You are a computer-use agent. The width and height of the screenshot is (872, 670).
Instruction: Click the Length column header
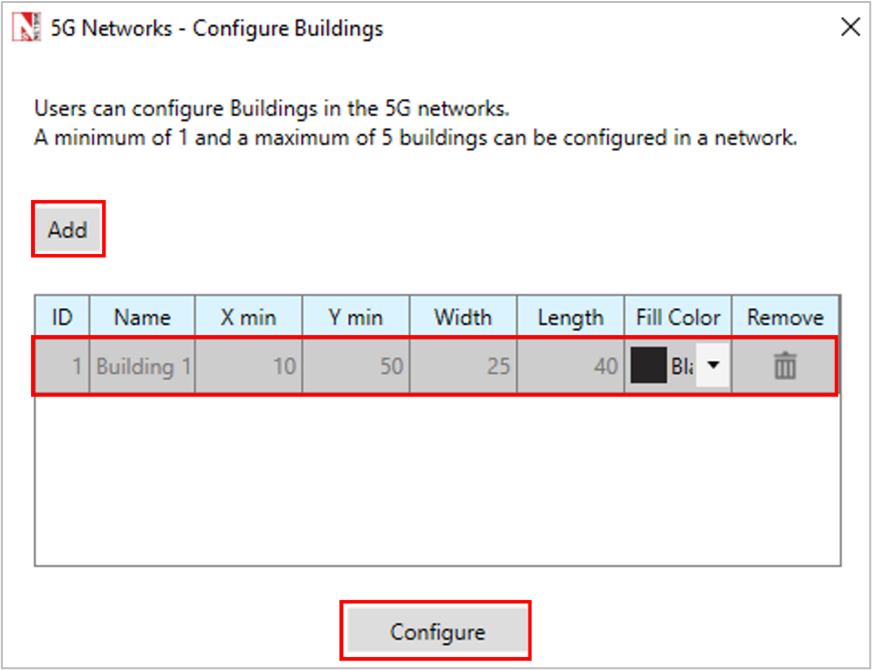pyautogui.click(x=570, y=317)
